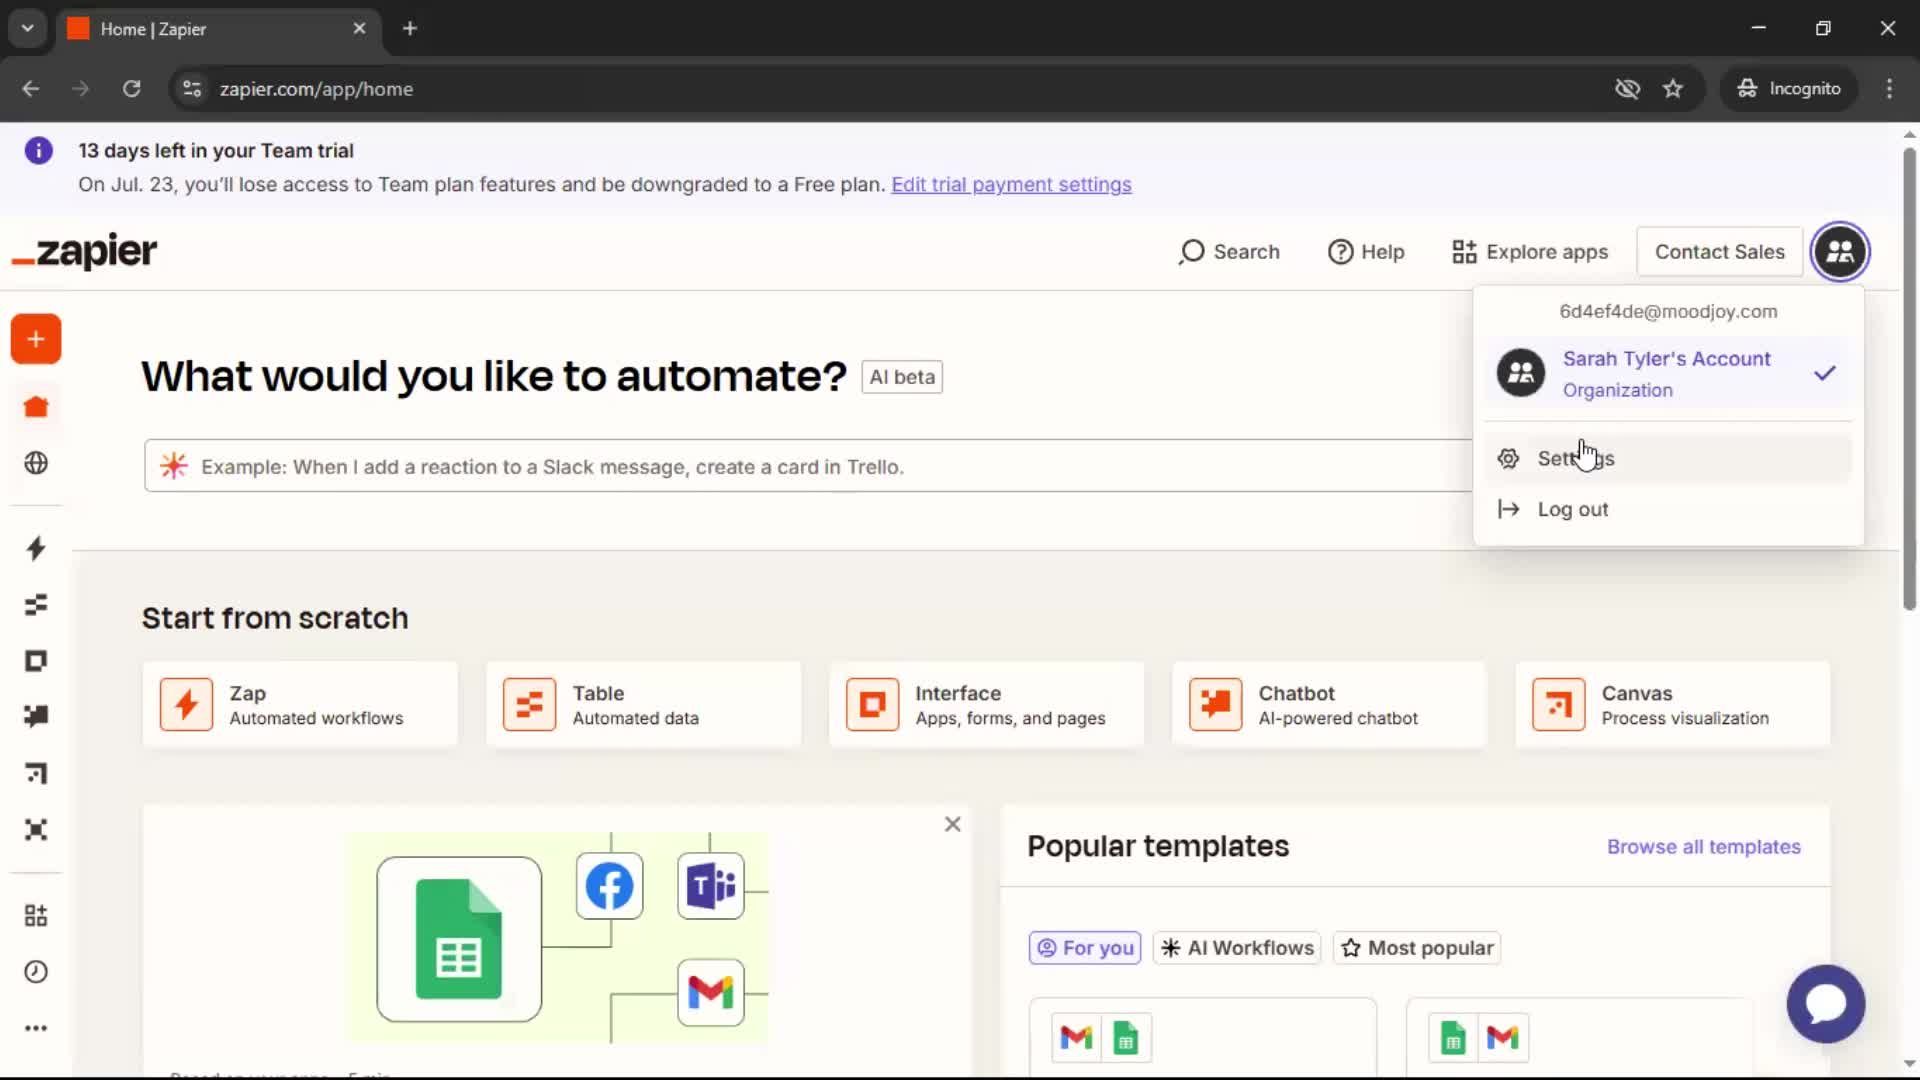Close the Home | Zapier tab
1920x1080 pixels.
[x=359, y=28]
